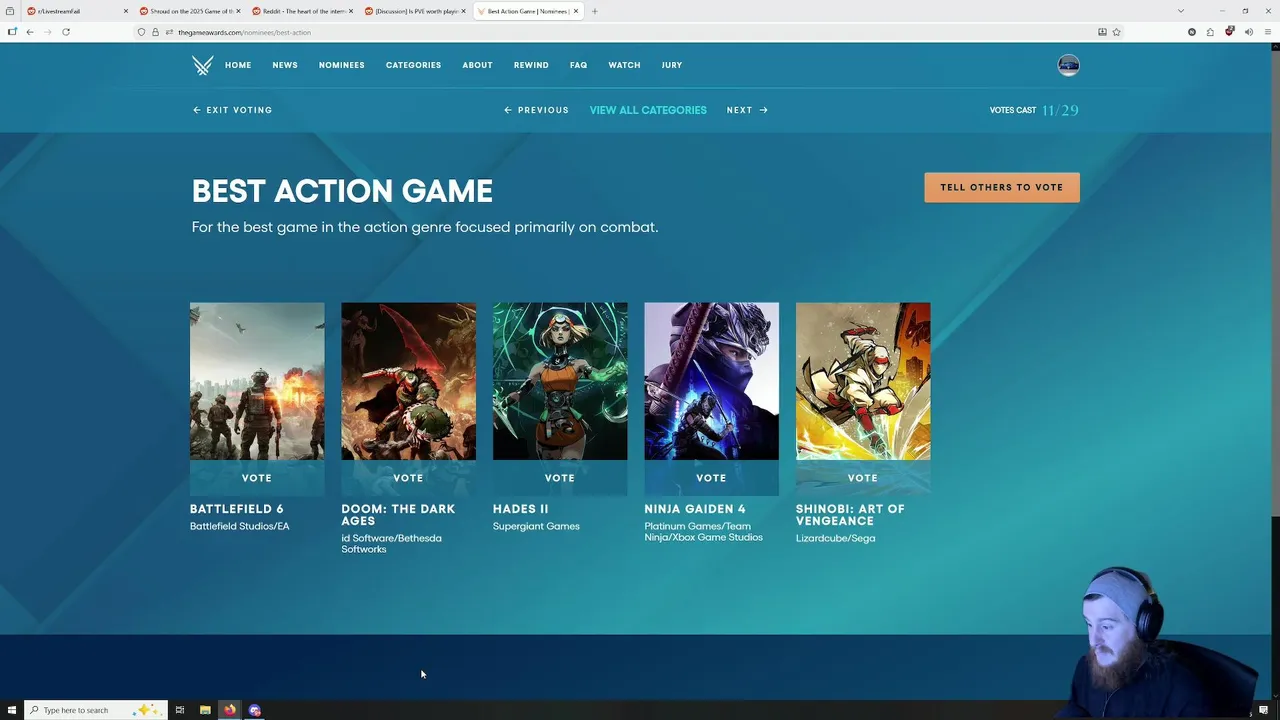Screen dimensions: 1280x720
Task: Click TELL OTHERS TO VOTE button
Action: pyautogui.click(x=1002, y=187)
